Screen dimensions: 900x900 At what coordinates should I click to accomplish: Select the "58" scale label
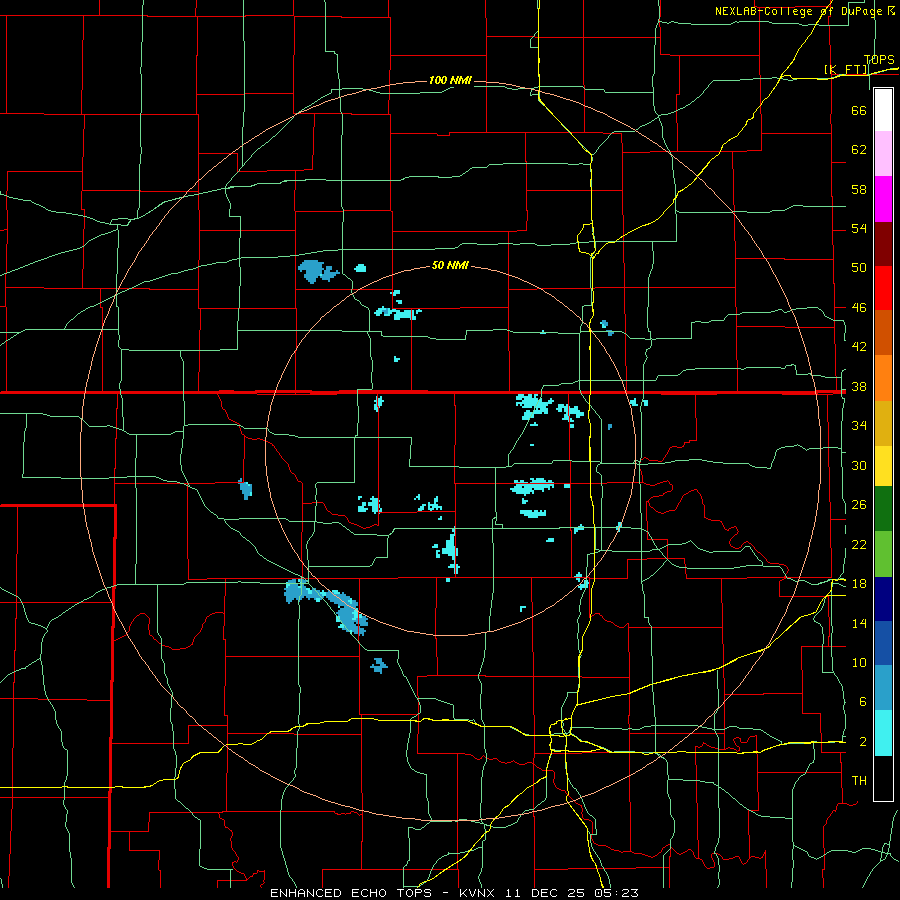click(859, 189)
